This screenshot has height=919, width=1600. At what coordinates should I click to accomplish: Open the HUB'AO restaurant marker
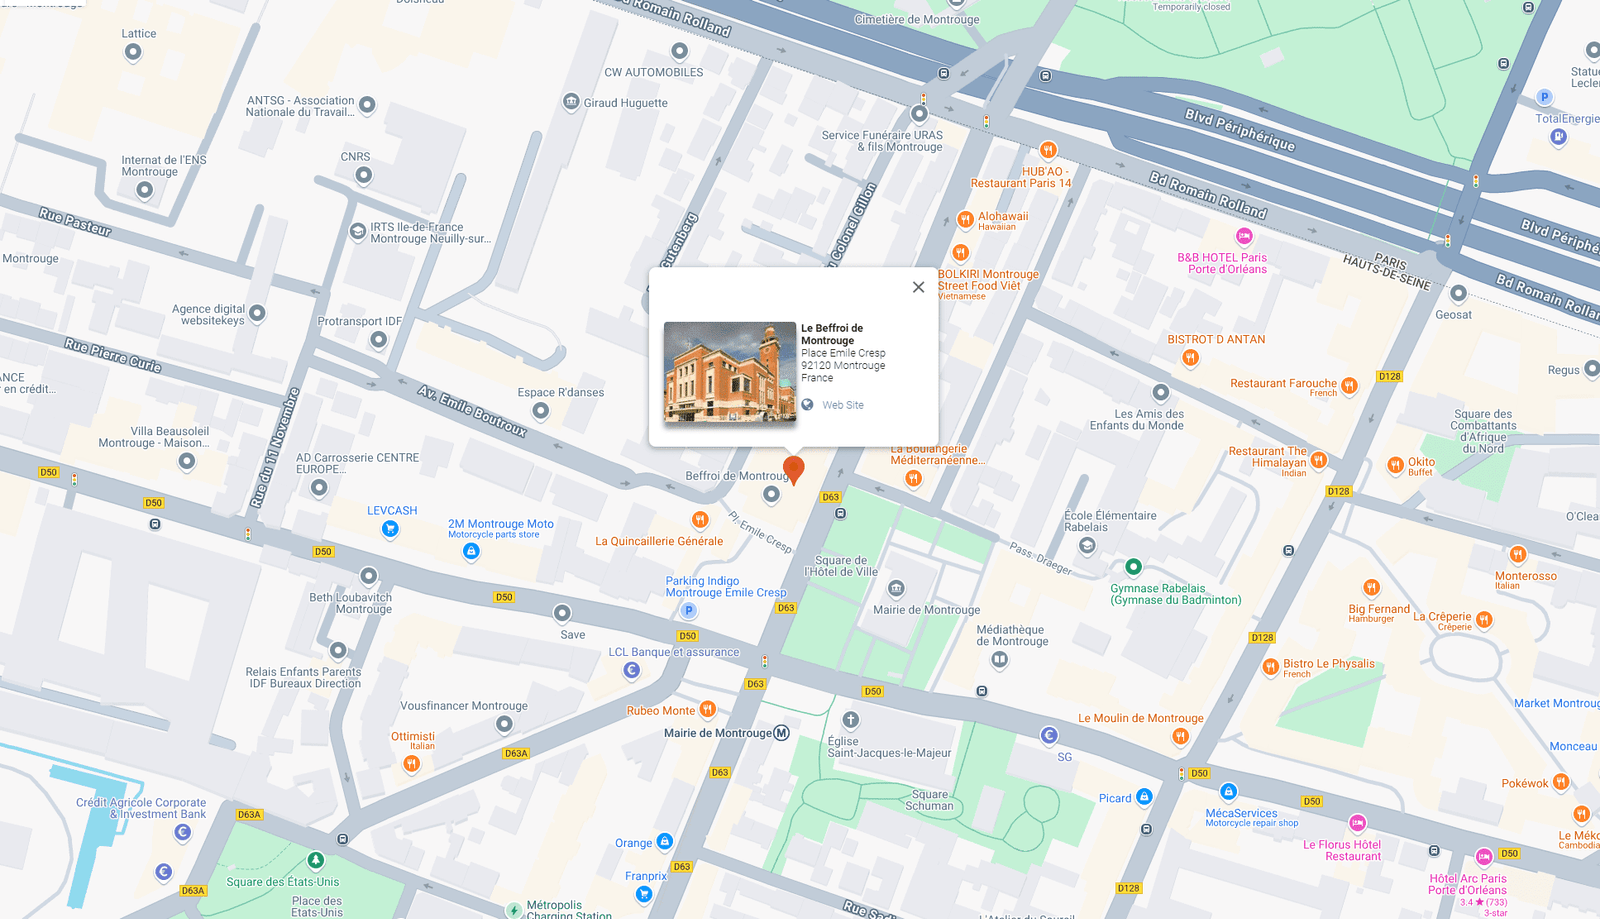coord(1048,150)
